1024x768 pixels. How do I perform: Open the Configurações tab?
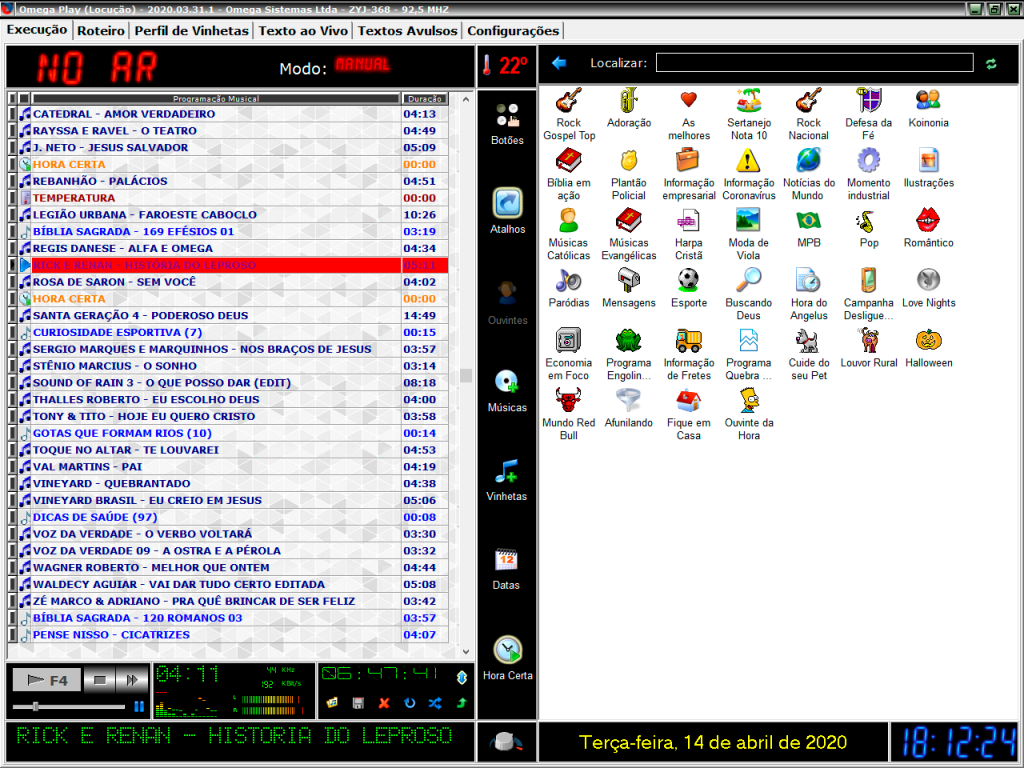[513, 31]
